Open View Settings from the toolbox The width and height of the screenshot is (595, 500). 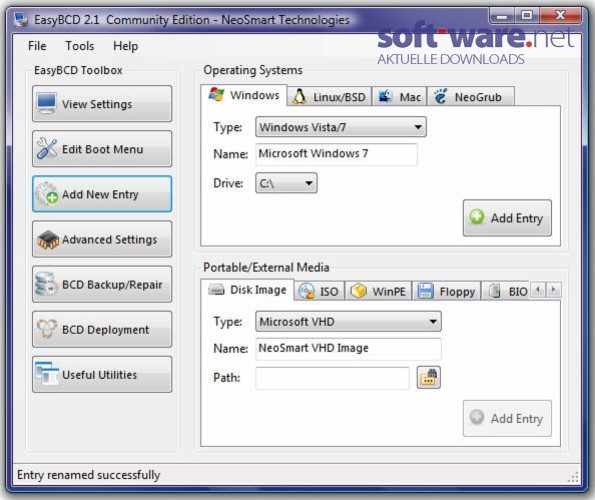(102, 104)
